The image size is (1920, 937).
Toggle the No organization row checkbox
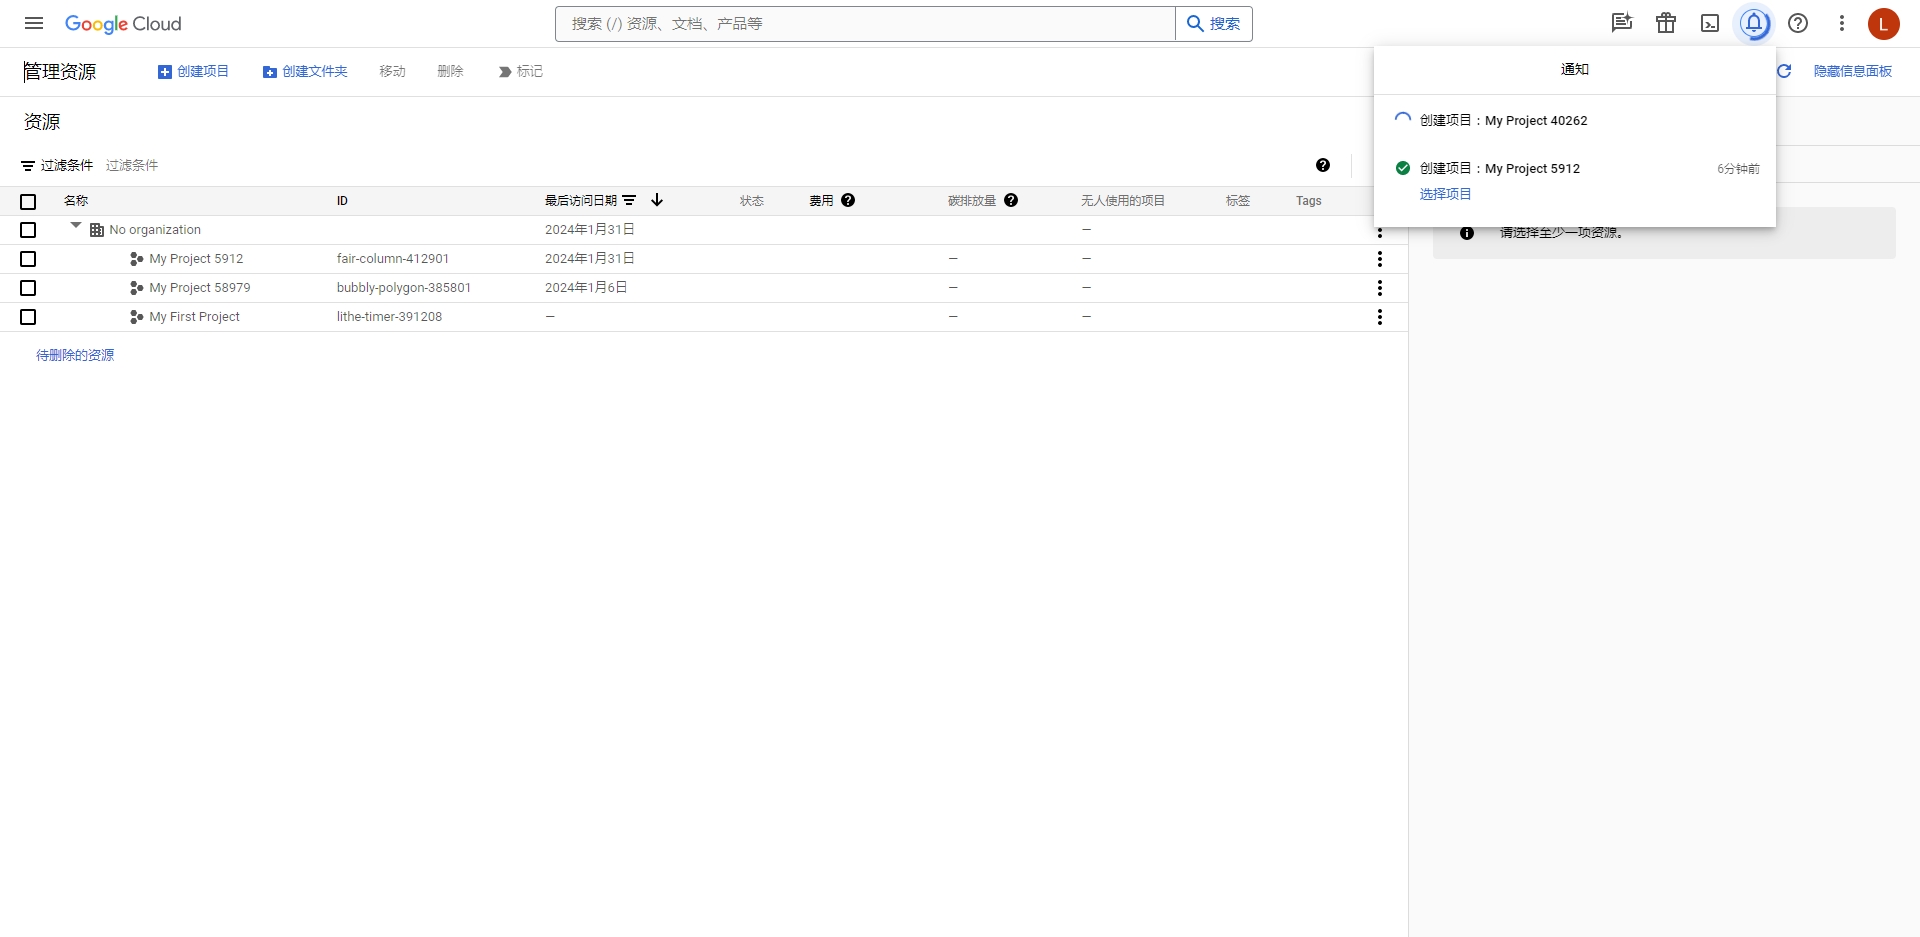click(28, 230)
